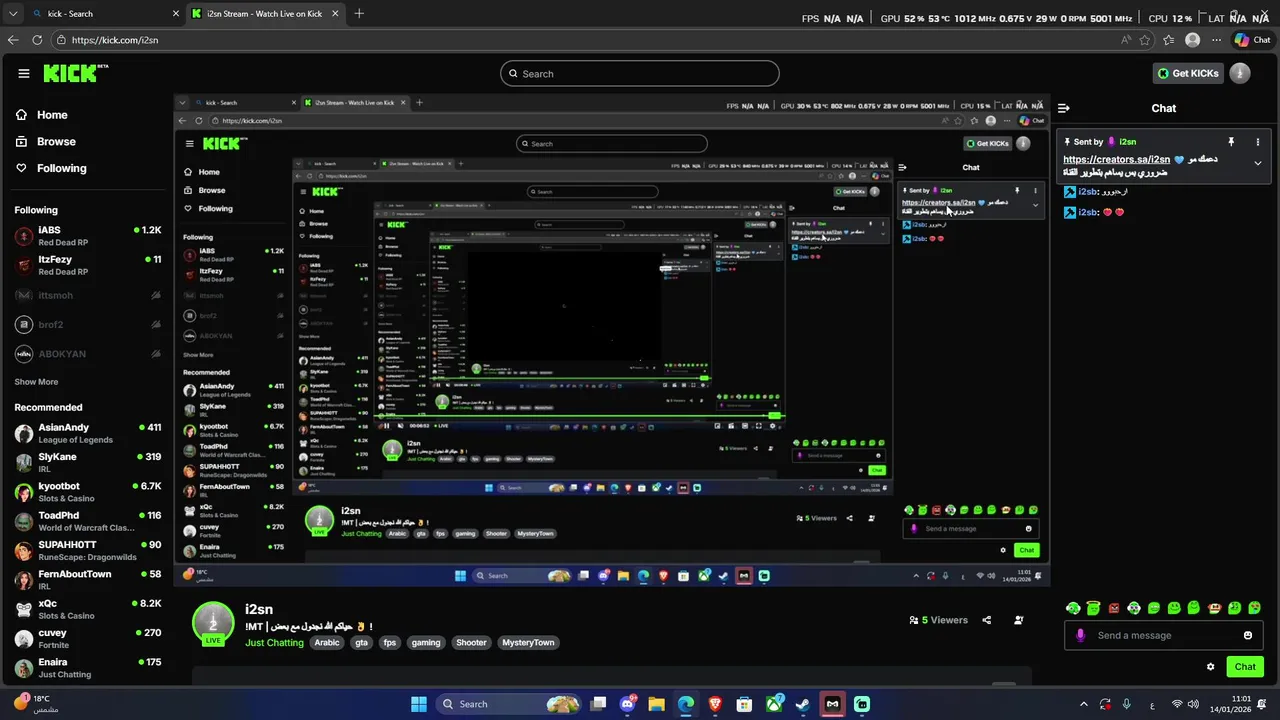Open the user profile avatar menu
Screen dimensions: 1280x720
(1240, 73)
